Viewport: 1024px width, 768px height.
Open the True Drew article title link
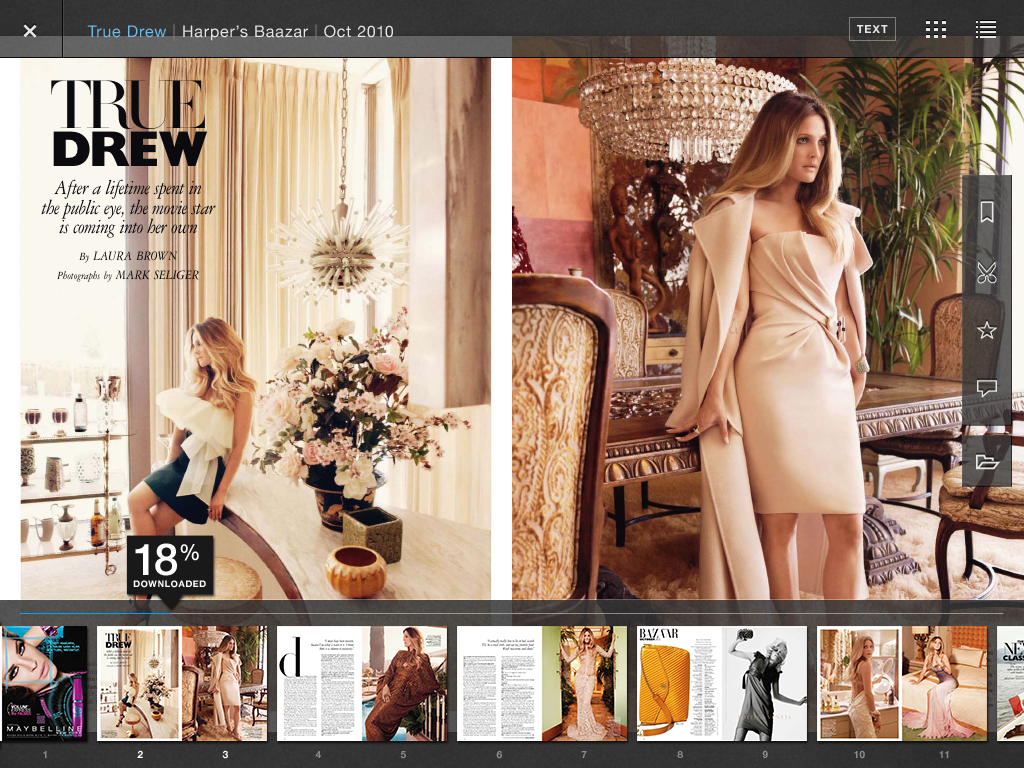click(x=127, y=31)
